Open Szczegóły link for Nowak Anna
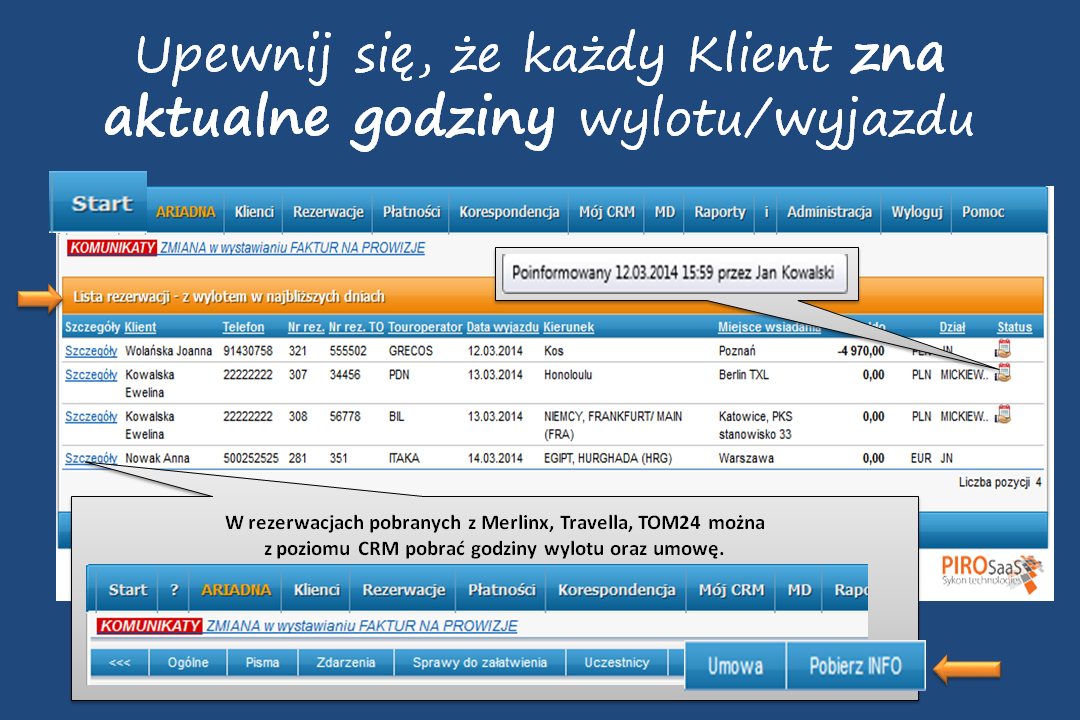This screenshot has height=720, width=1080. pyautogui.click(x=91, y=458)
